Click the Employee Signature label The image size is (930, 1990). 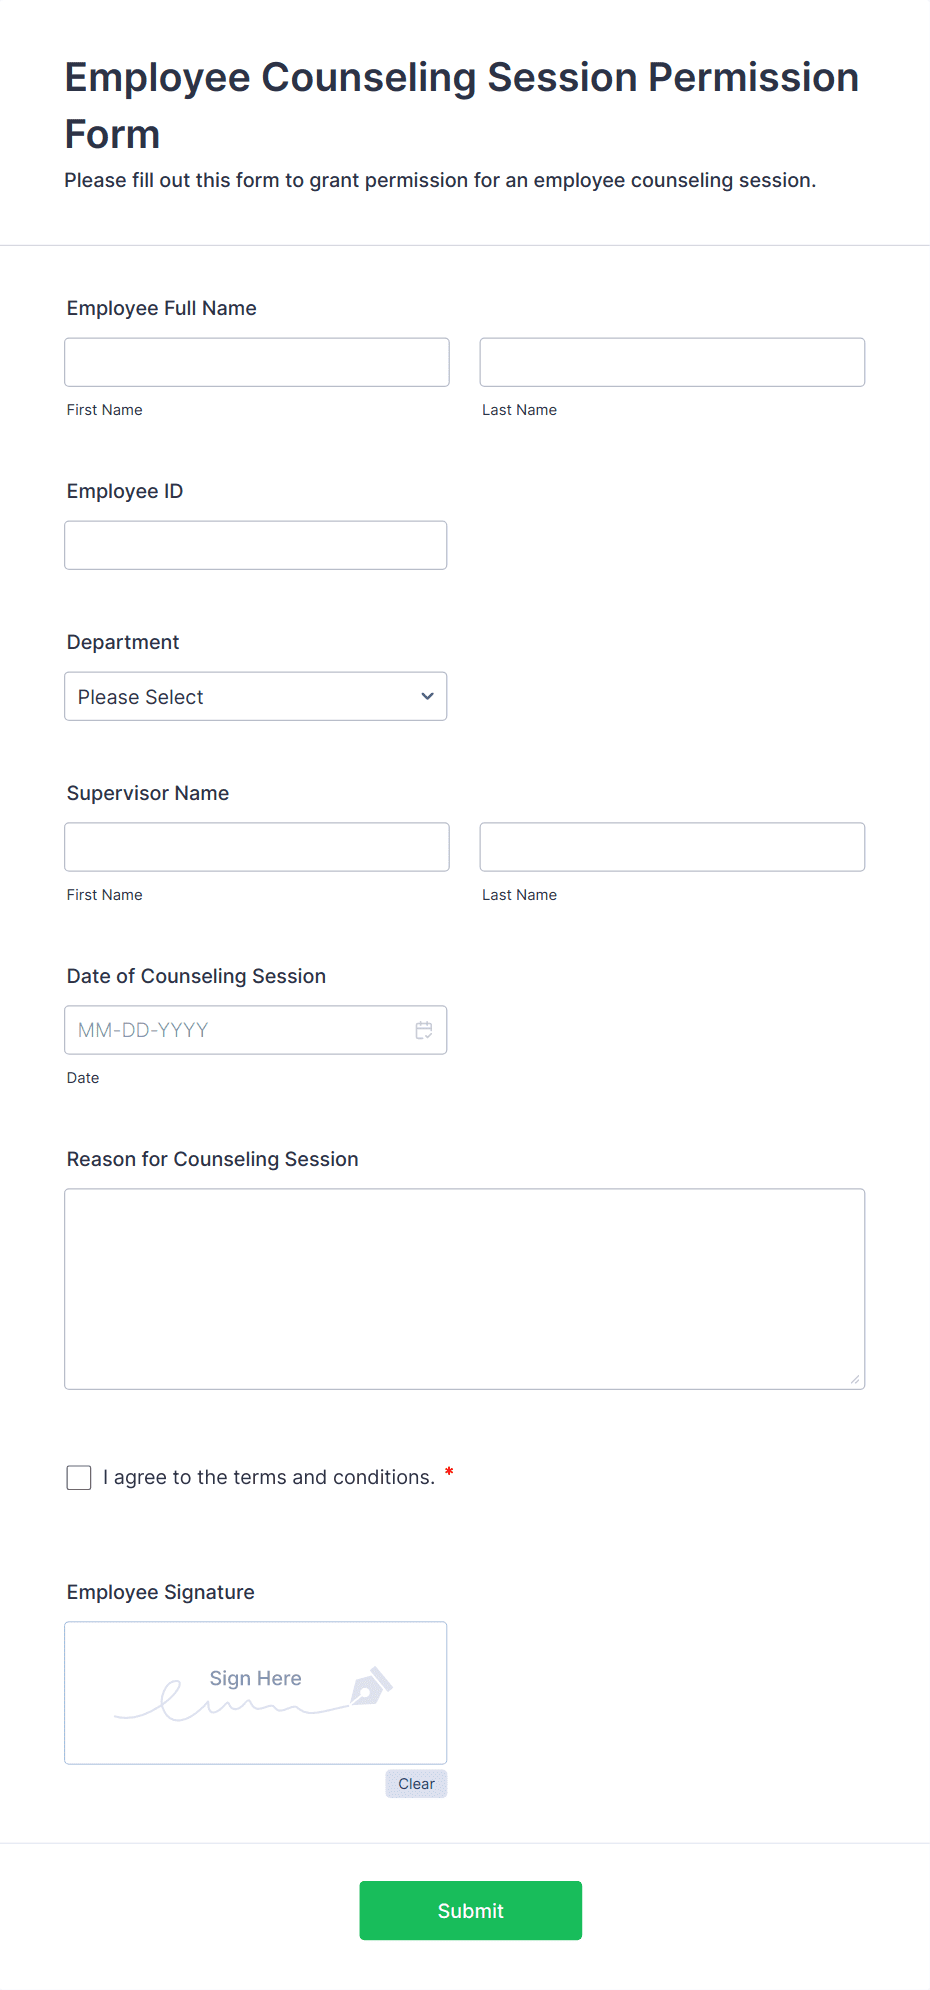[161, 1592]
